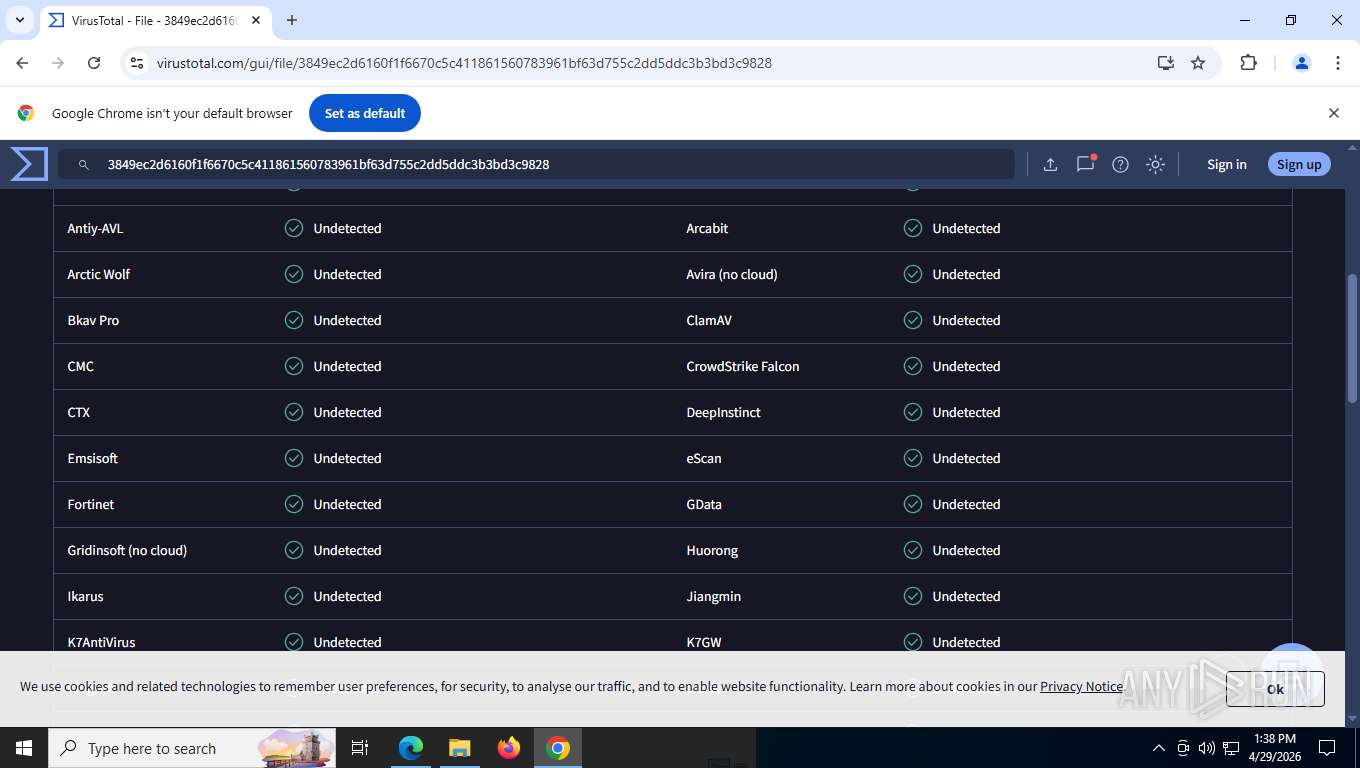Click the Bkav Pro engine name

93,320
